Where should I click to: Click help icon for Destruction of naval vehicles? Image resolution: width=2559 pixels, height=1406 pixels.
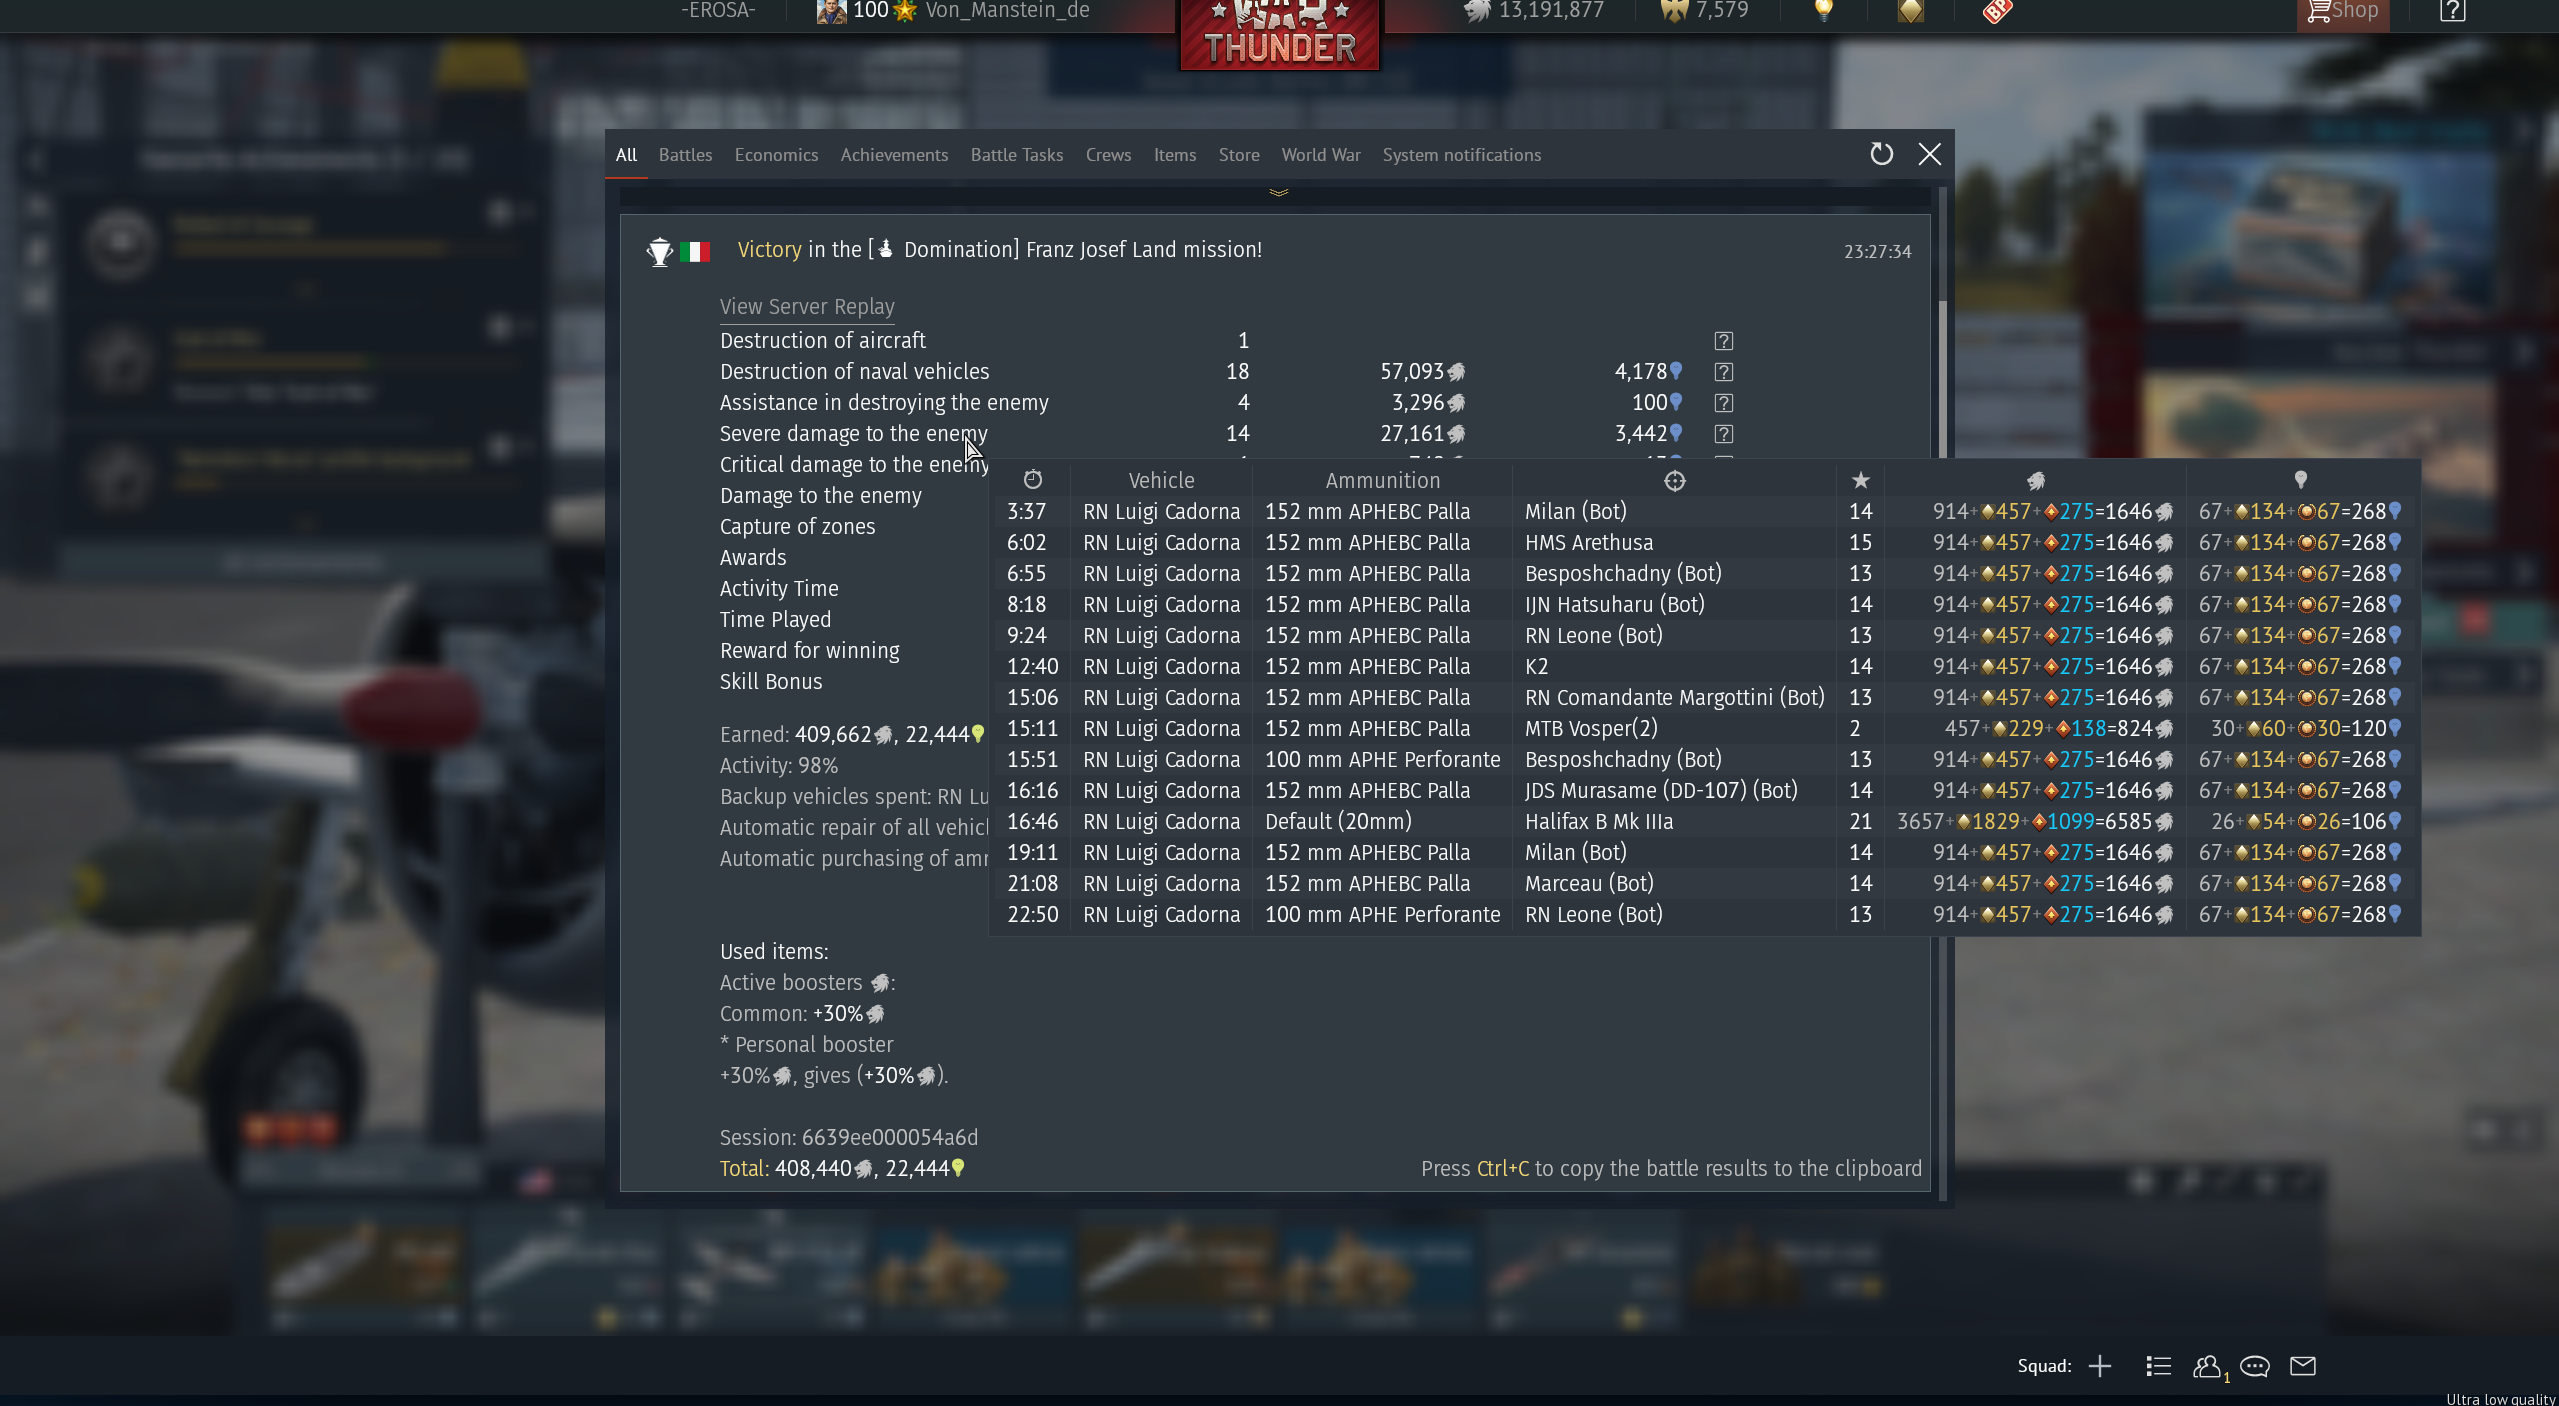(1723, 372)
